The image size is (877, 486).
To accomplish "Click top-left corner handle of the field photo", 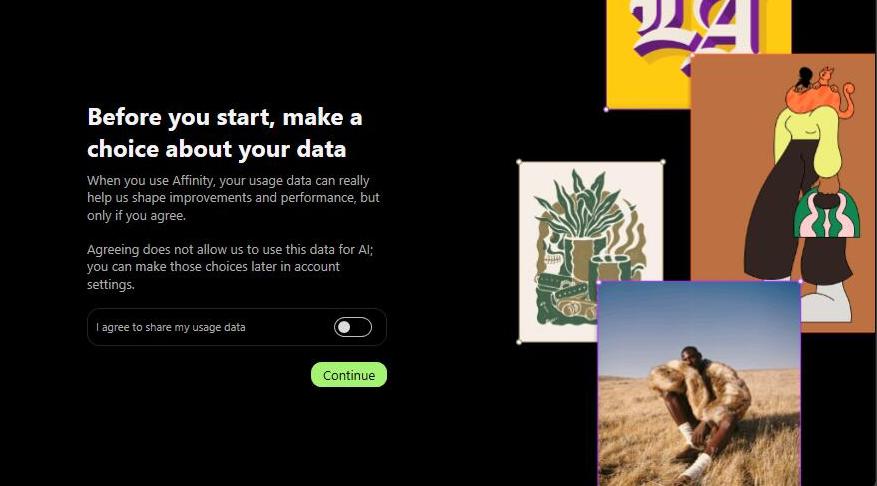I will point(598,282).
